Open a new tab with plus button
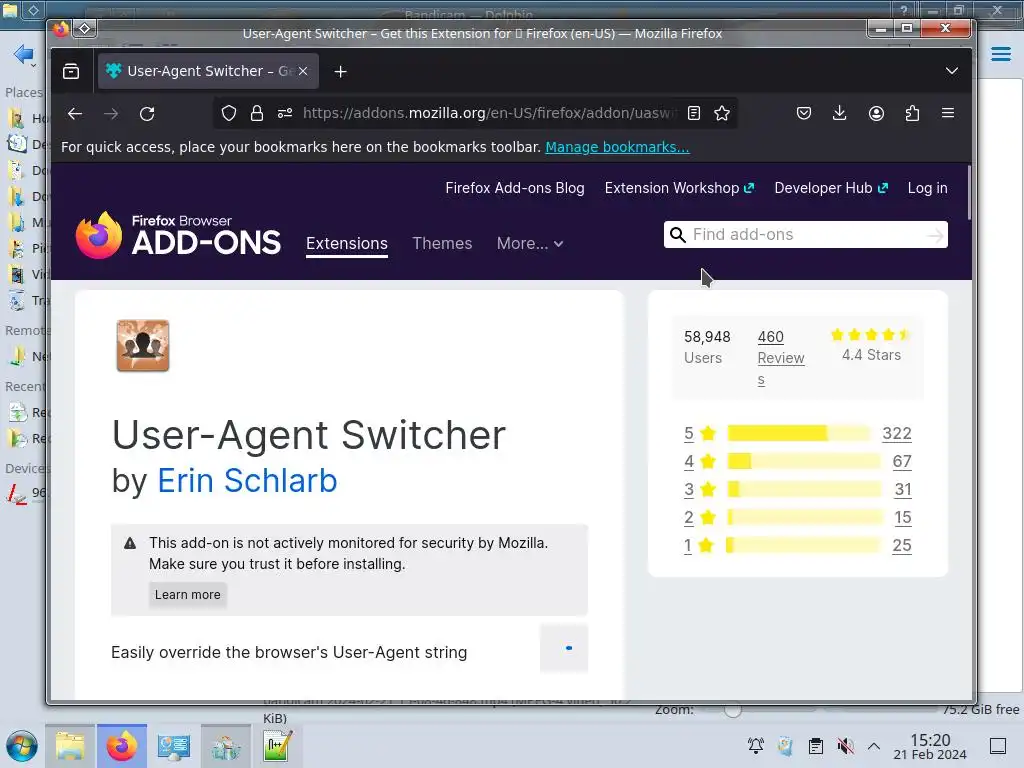1024x768 pixels. (340, 72)
